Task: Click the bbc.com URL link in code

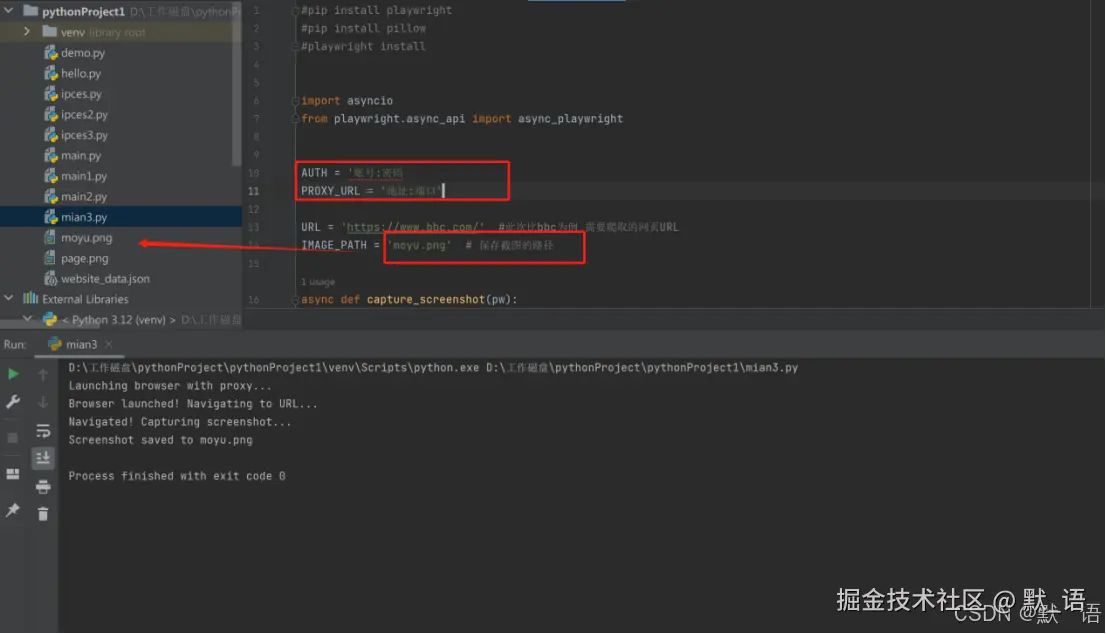Action: (413, 227)
